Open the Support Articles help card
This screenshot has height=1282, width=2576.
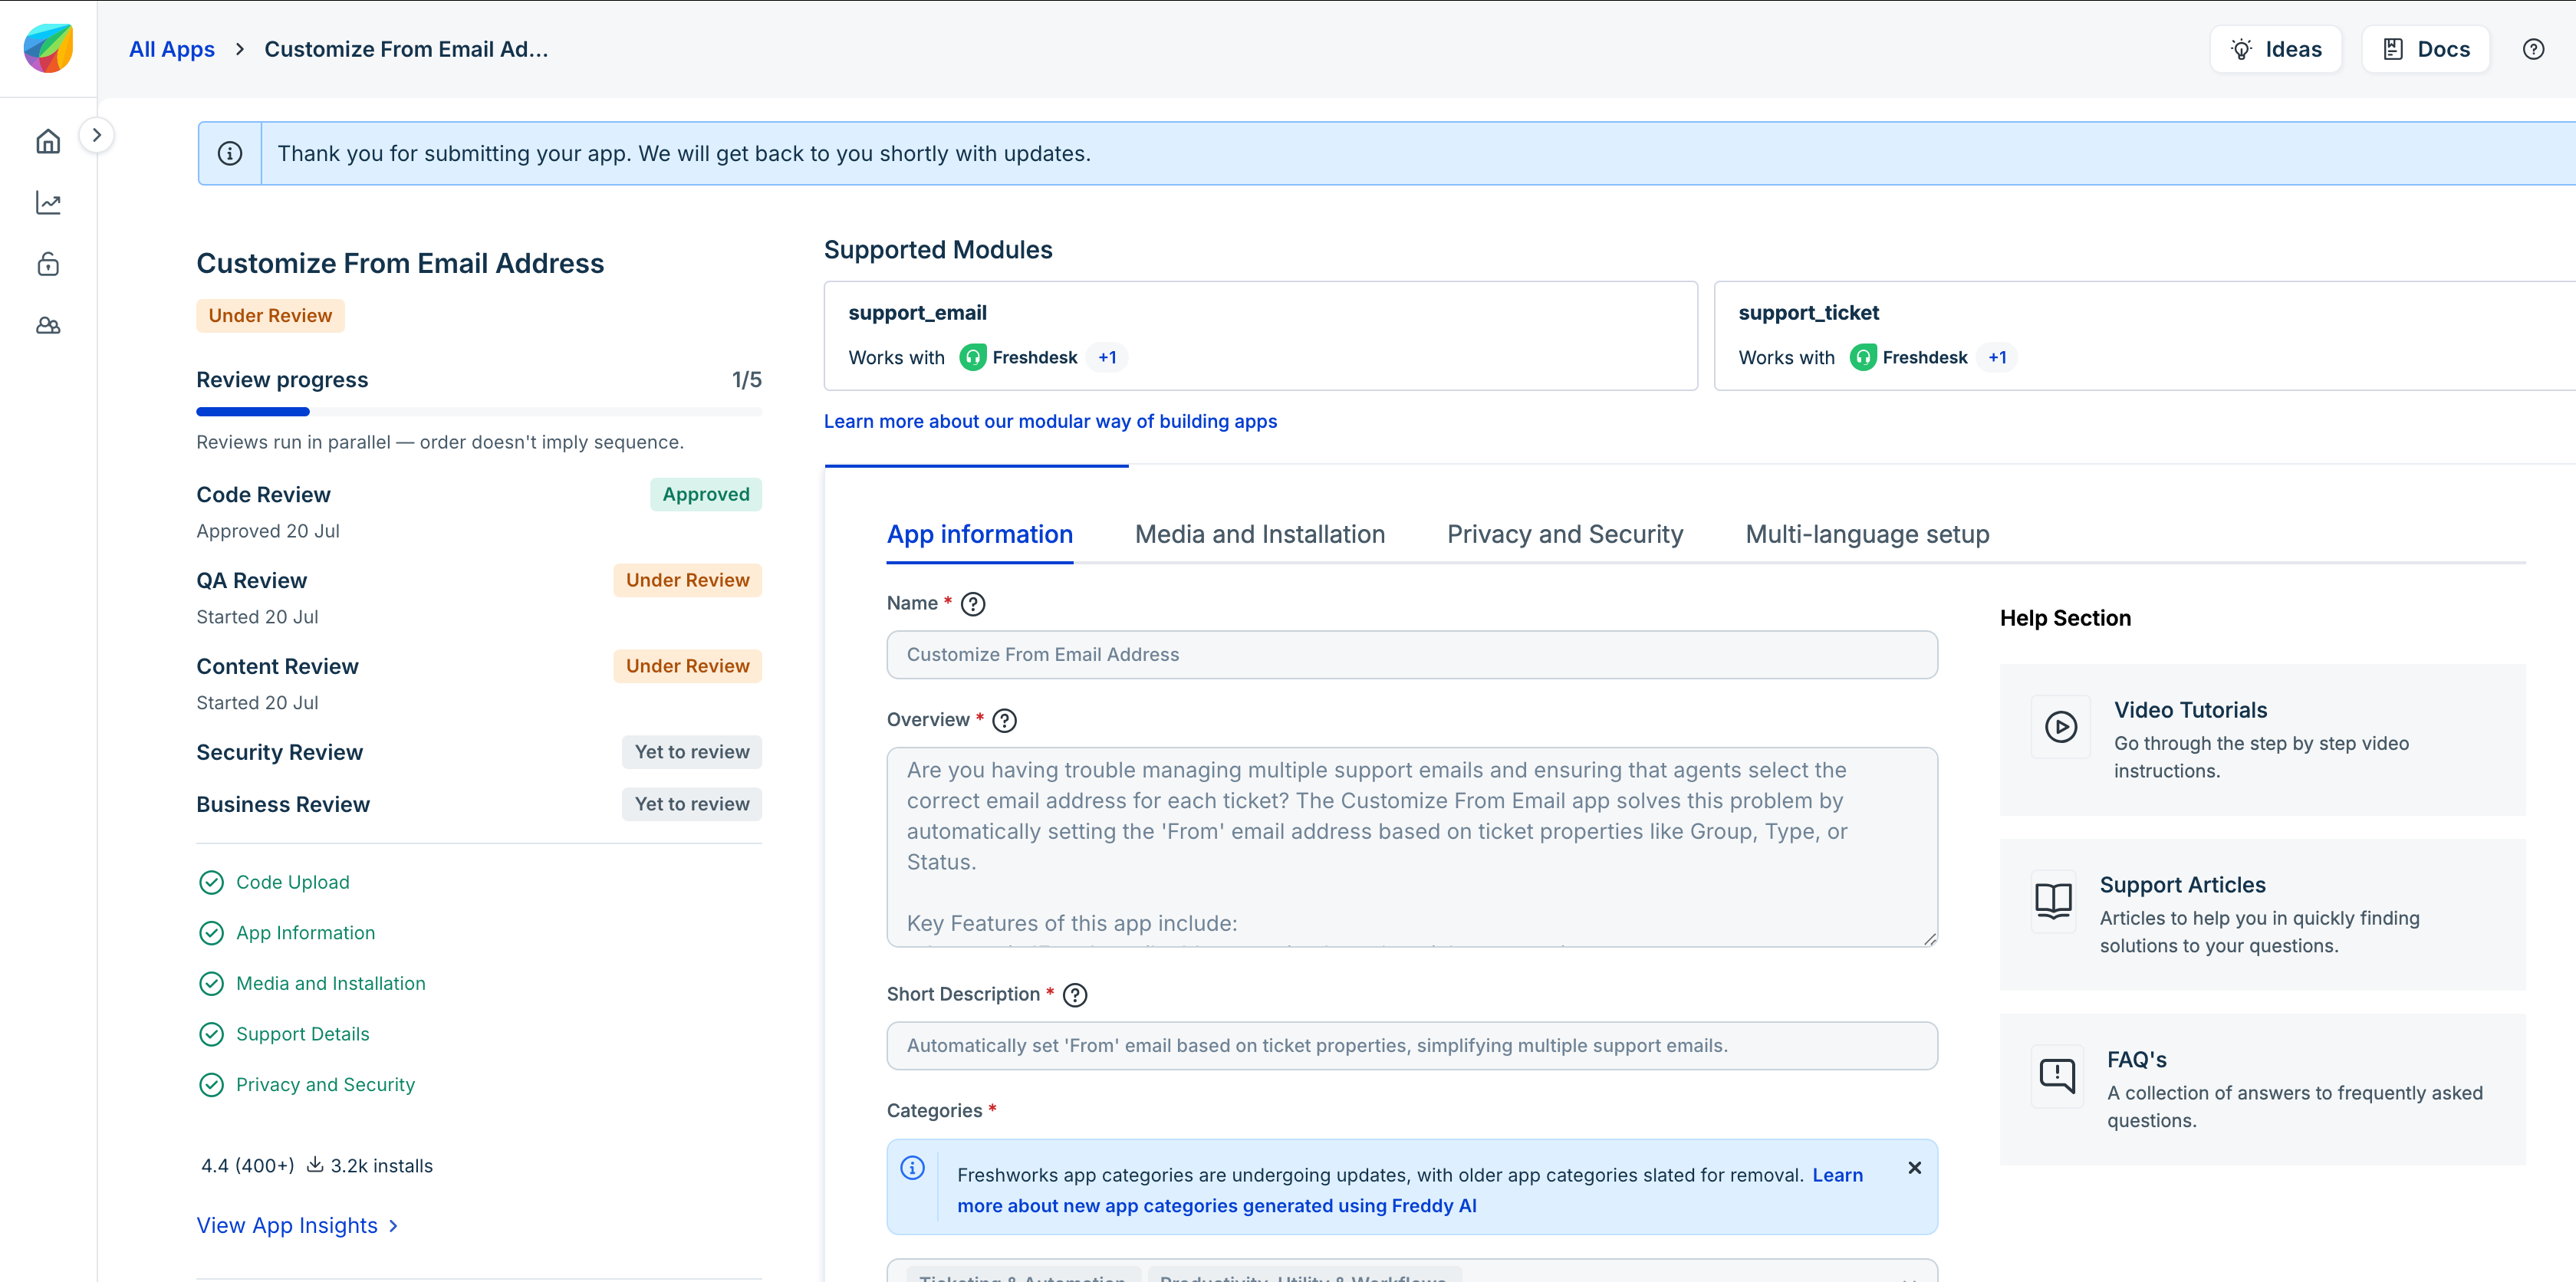pos(2262,915)
